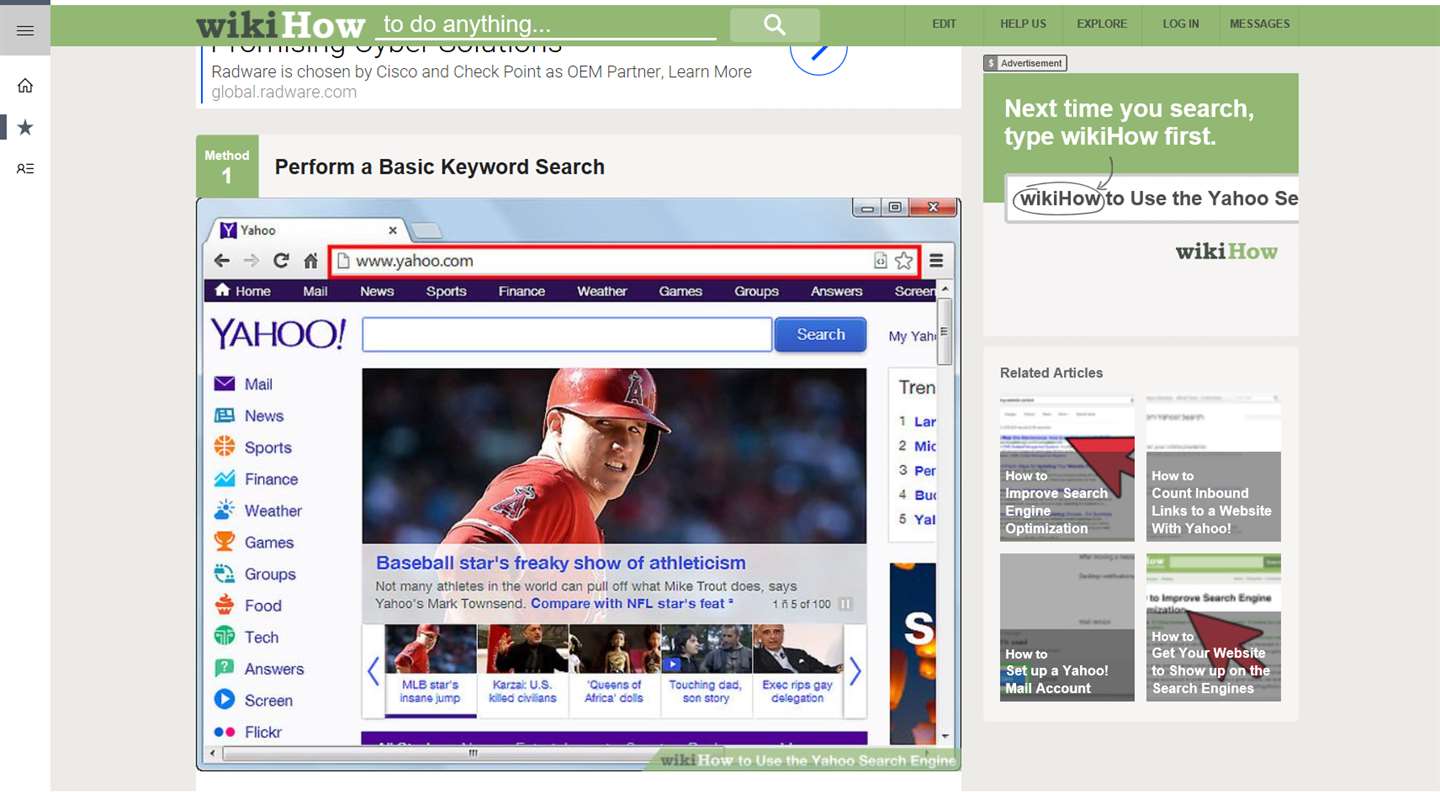Viewport: 1440px width, 792px height.
Task: Click LOG IN in the header
Action: coord(1180,24)
